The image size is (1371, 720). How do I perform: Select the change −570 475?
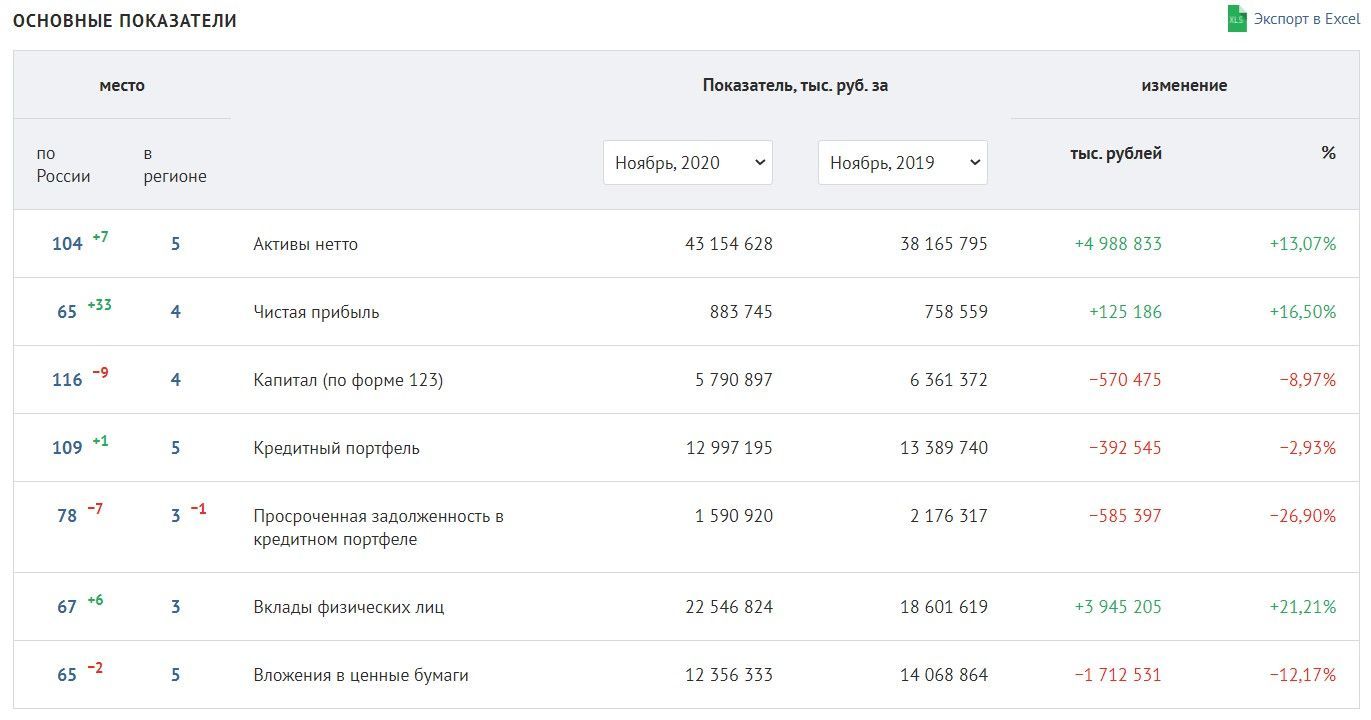(1125, 380)
